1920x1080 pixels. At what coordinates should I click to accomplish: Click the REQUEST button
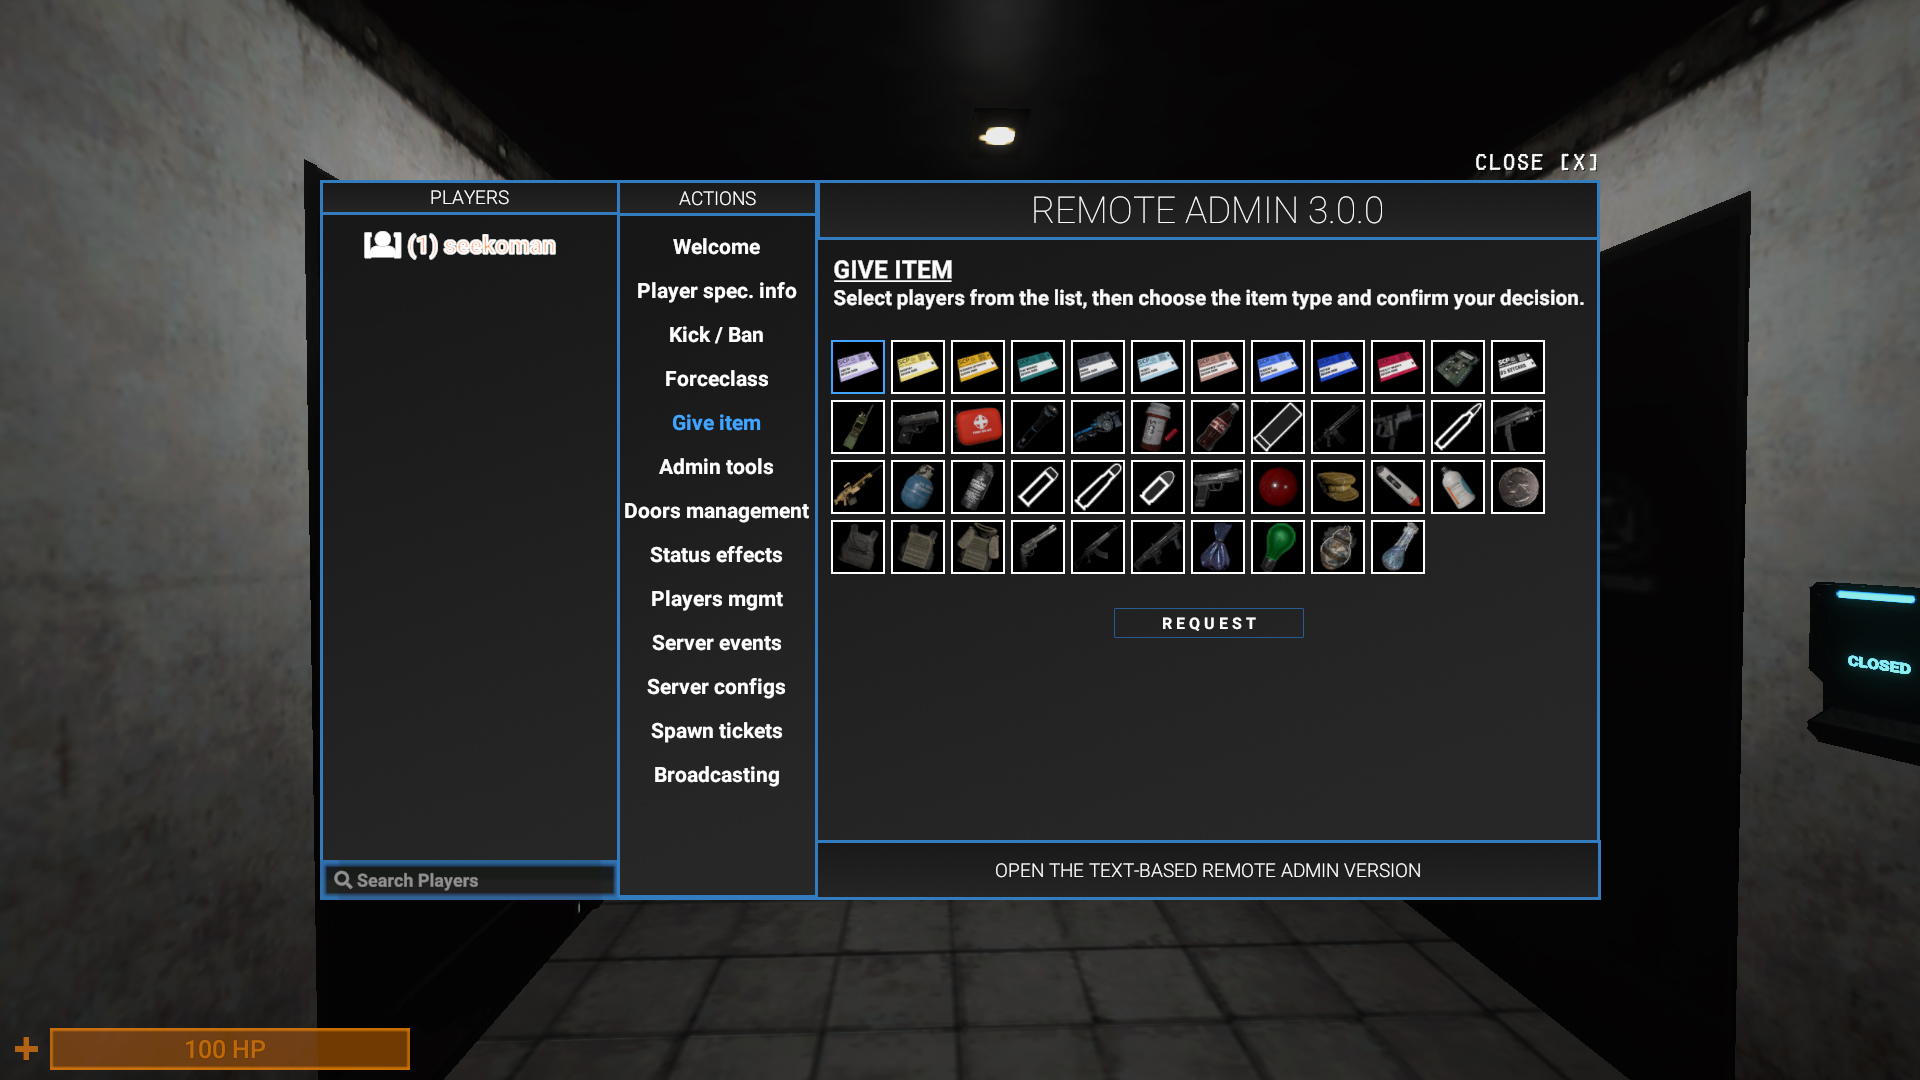click(1208, 623)
